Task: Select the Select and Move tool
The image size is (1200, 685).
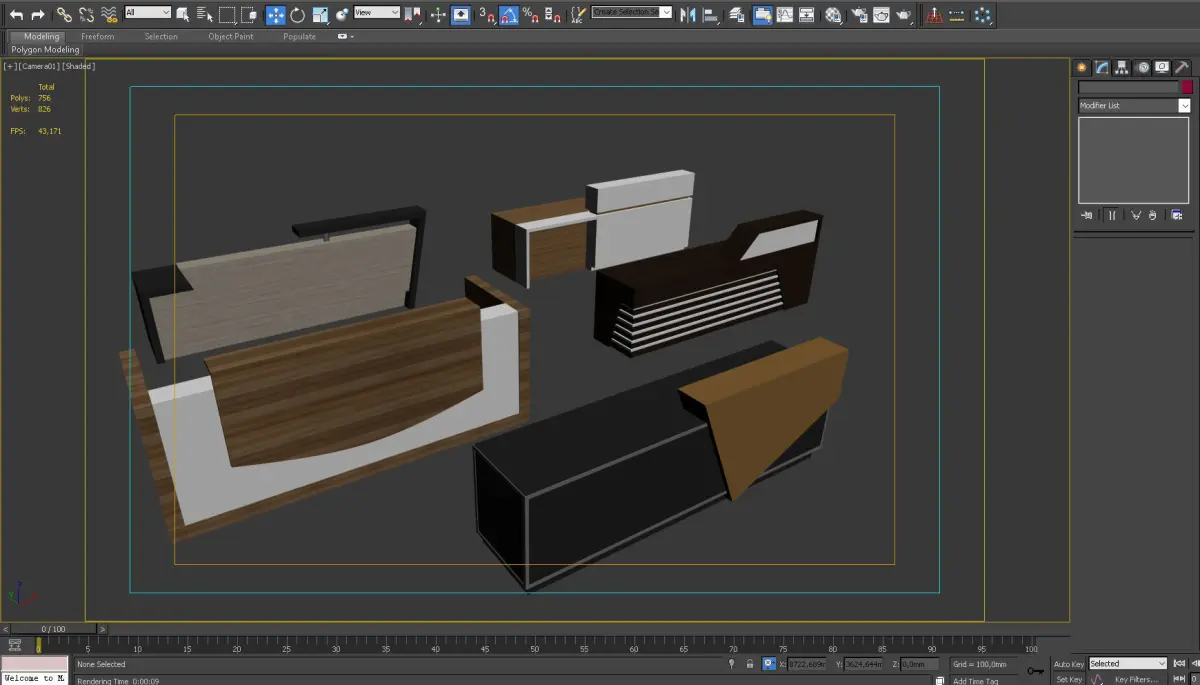Action: [x=275, y=15]
